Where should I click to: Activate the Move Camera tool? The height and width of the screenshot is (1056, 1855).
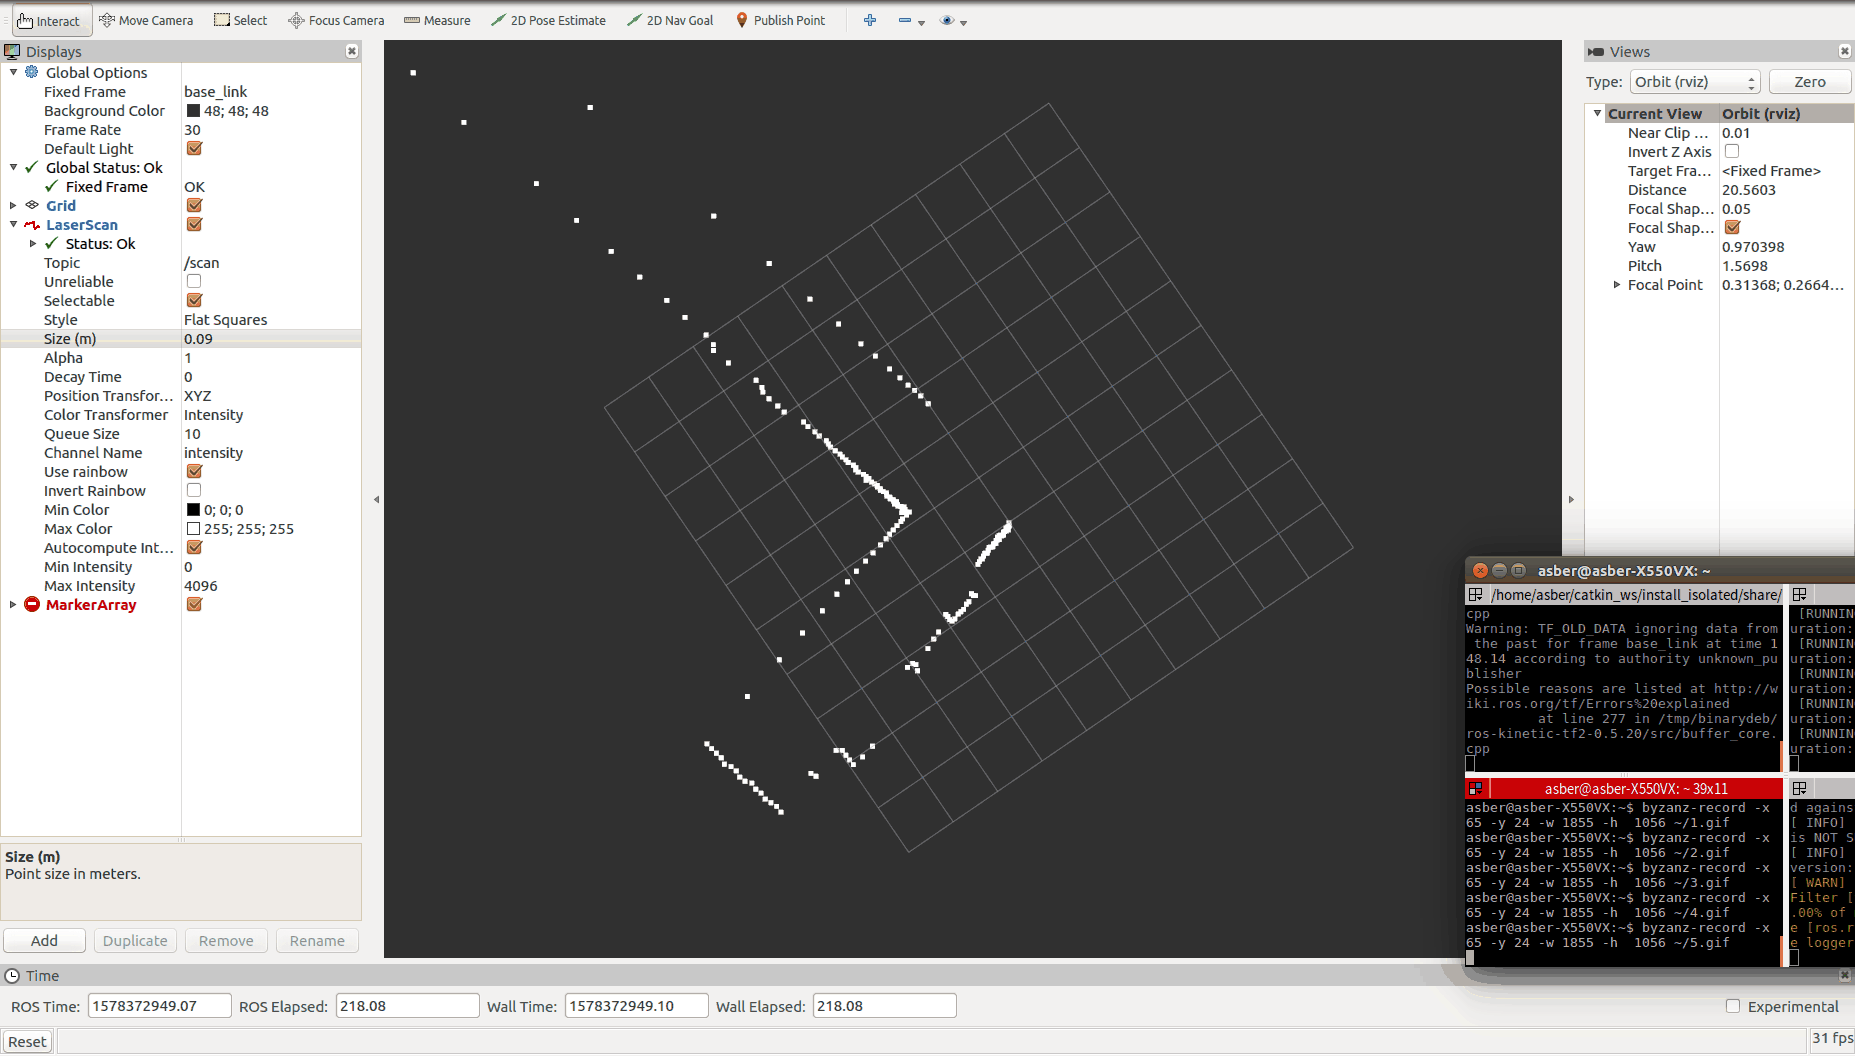(x=146, y=20)
